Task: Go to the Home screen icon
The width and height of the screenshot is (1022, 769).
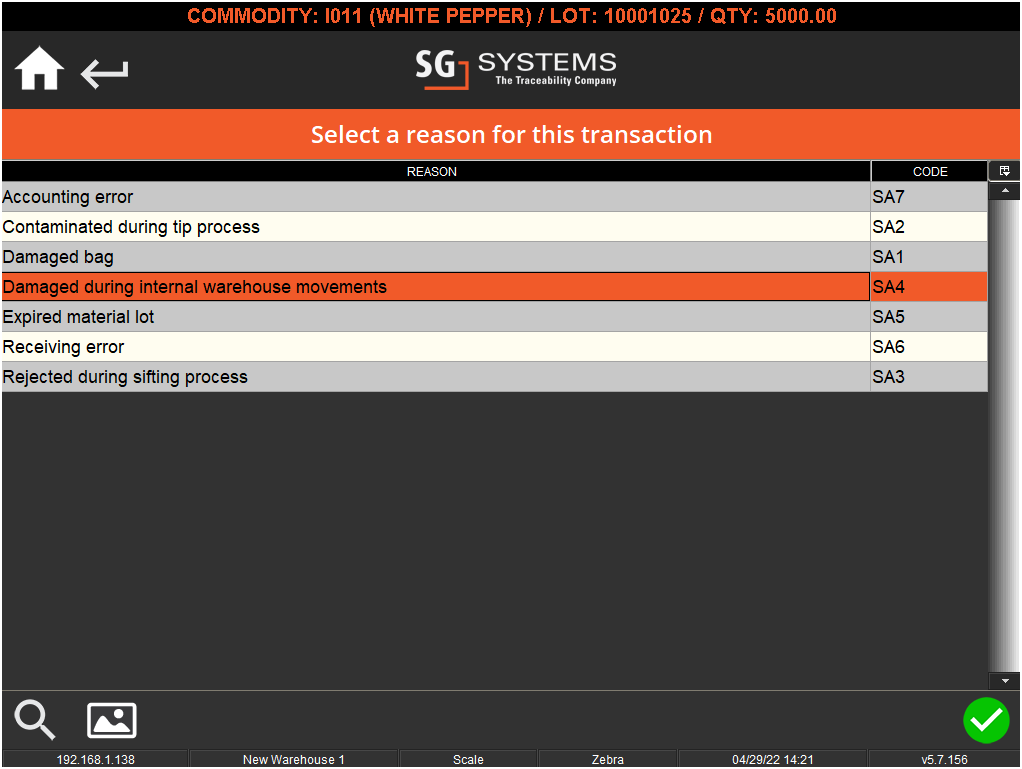Action: click(39, 68)
